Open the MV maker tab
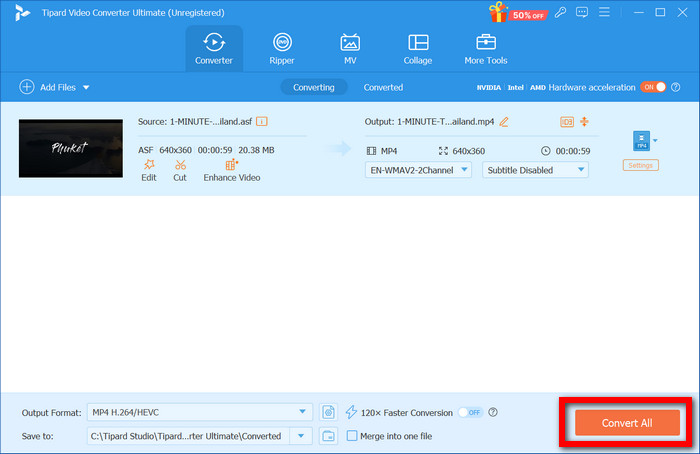Viewport: 700px width, 454px height. point(350,48)
